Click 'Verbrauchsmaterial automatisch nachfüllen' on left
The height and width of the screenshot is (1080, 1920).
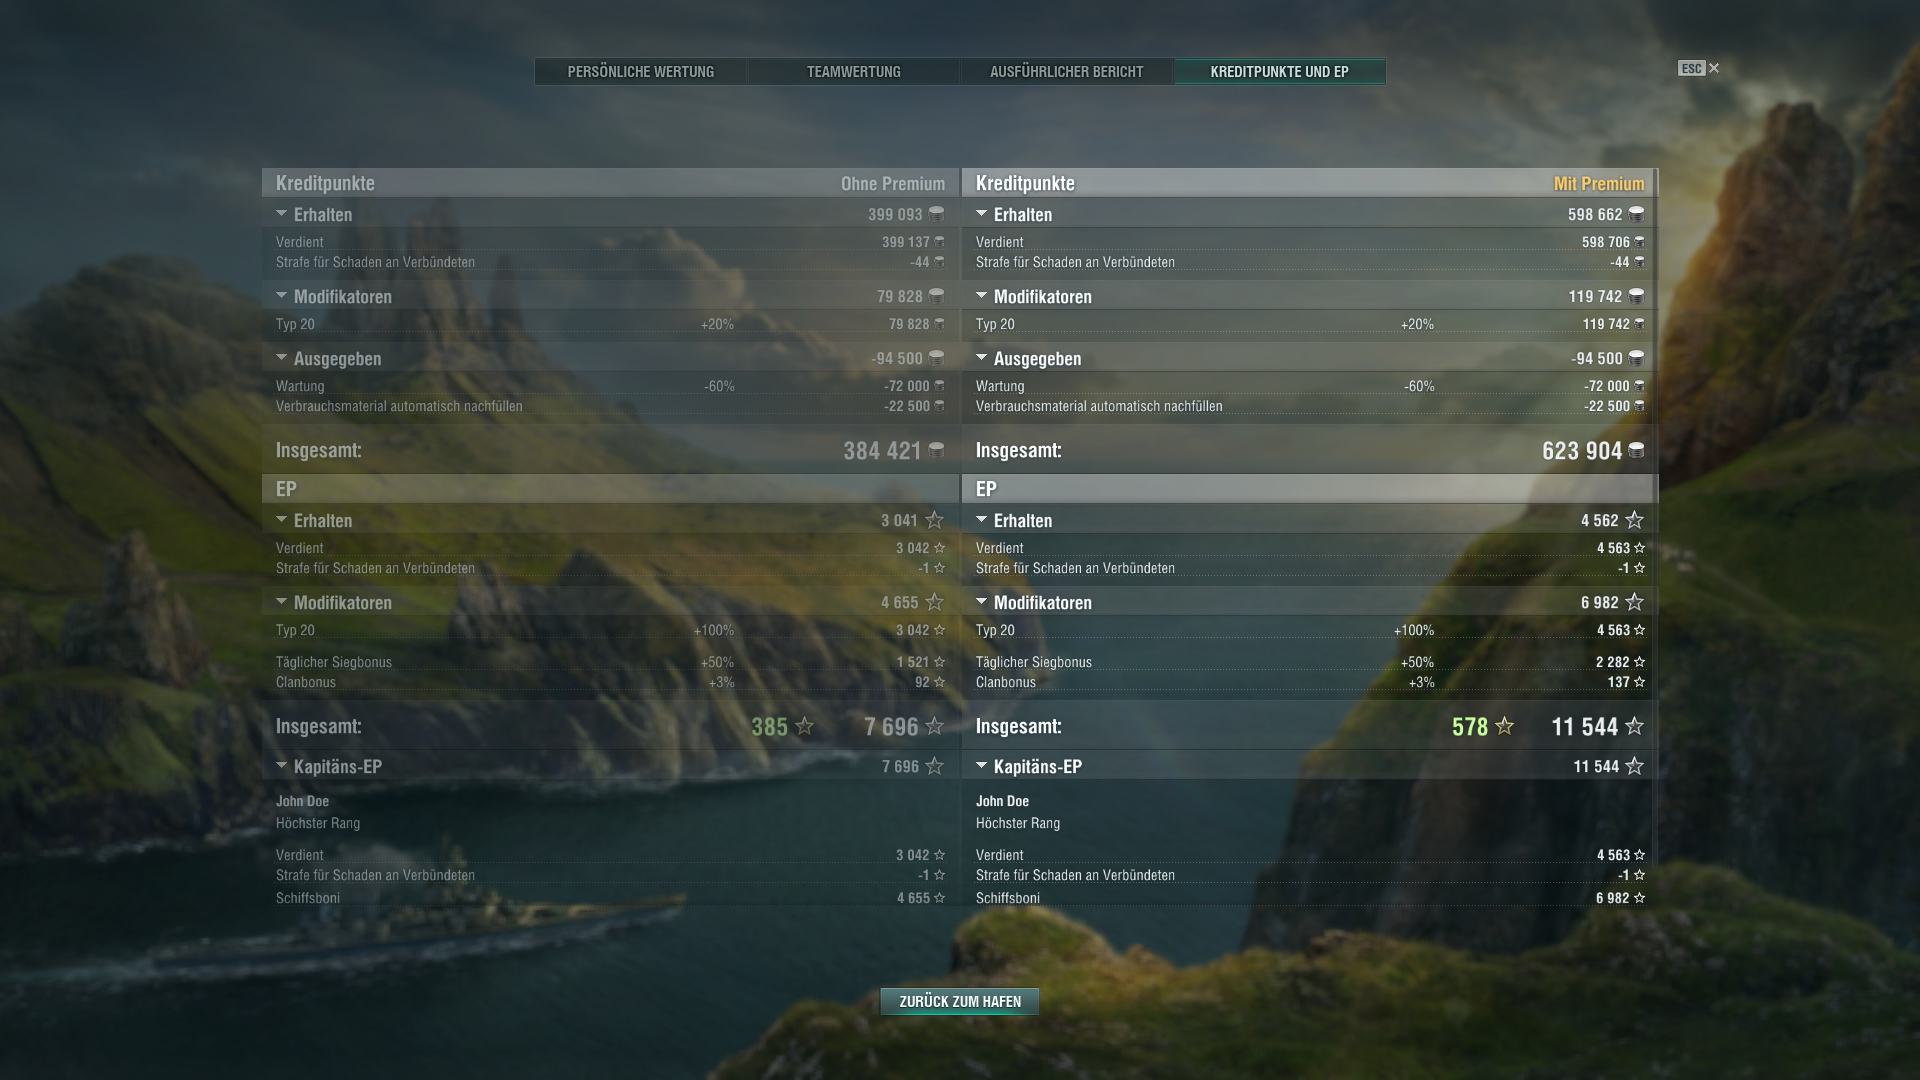tap(399, 406)
